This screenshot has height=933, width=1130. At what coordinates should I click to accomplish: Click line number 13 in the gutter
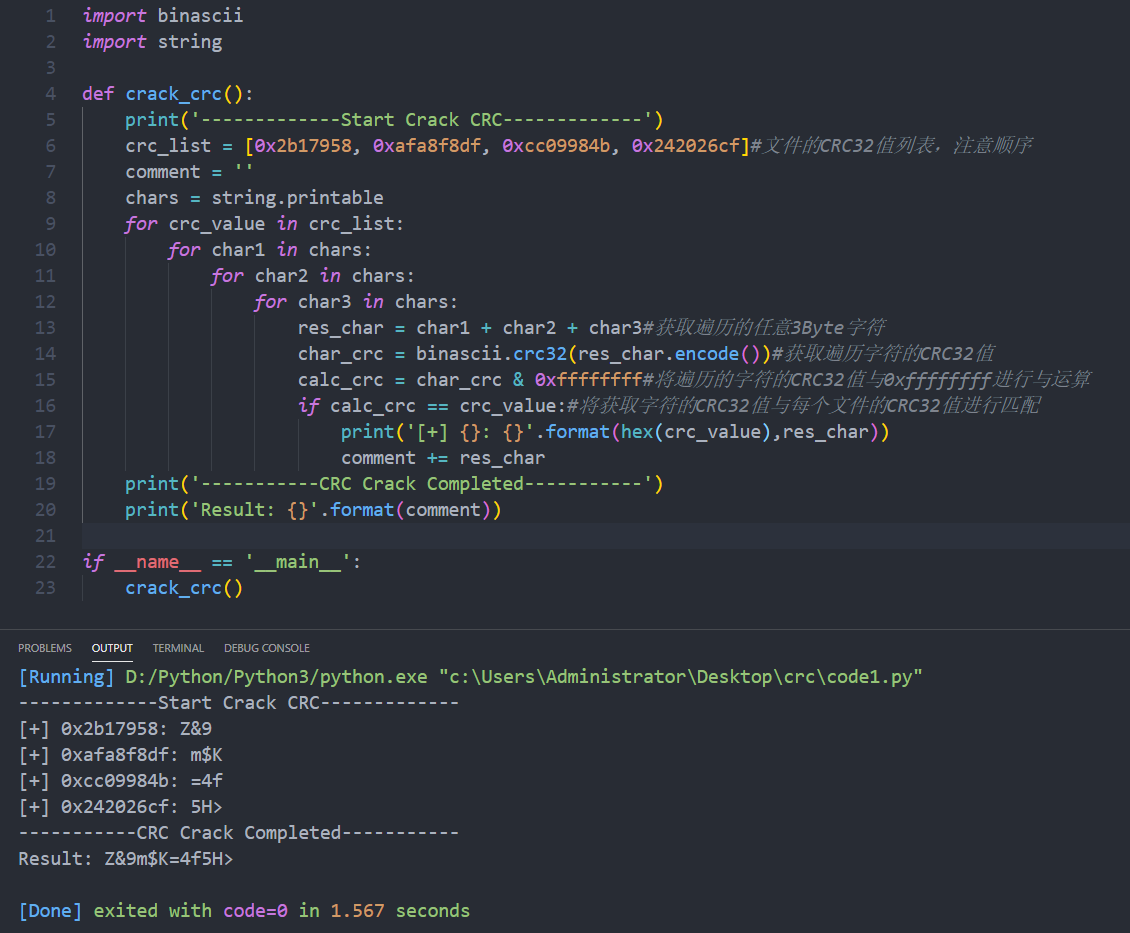click(45, 327)
